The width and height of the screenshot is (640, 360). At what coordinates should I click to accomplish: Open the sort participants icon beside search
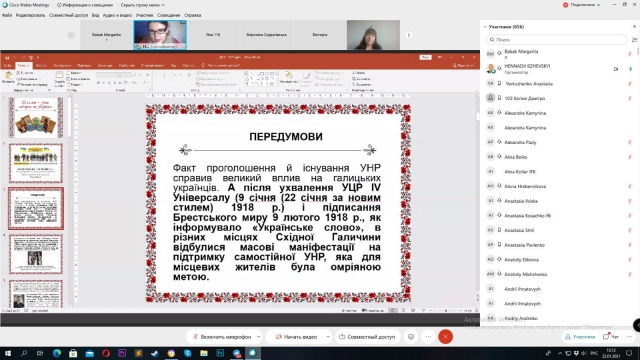[x=634, y=40]
